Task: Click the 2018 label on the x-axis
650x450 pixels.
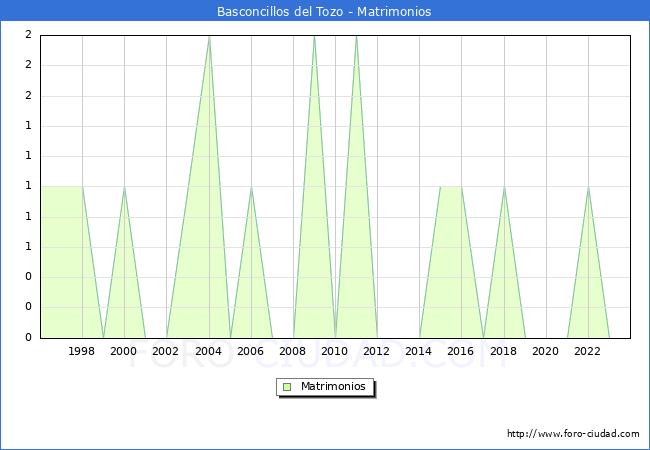Action: [503, 351]
